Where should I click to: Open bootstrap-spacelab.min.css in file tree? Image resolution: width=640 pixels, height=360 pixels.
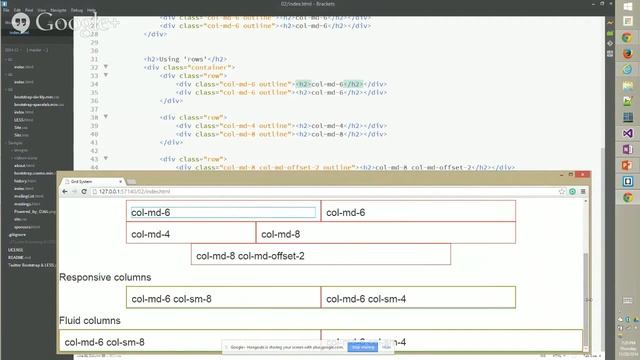tap(39, 104)
